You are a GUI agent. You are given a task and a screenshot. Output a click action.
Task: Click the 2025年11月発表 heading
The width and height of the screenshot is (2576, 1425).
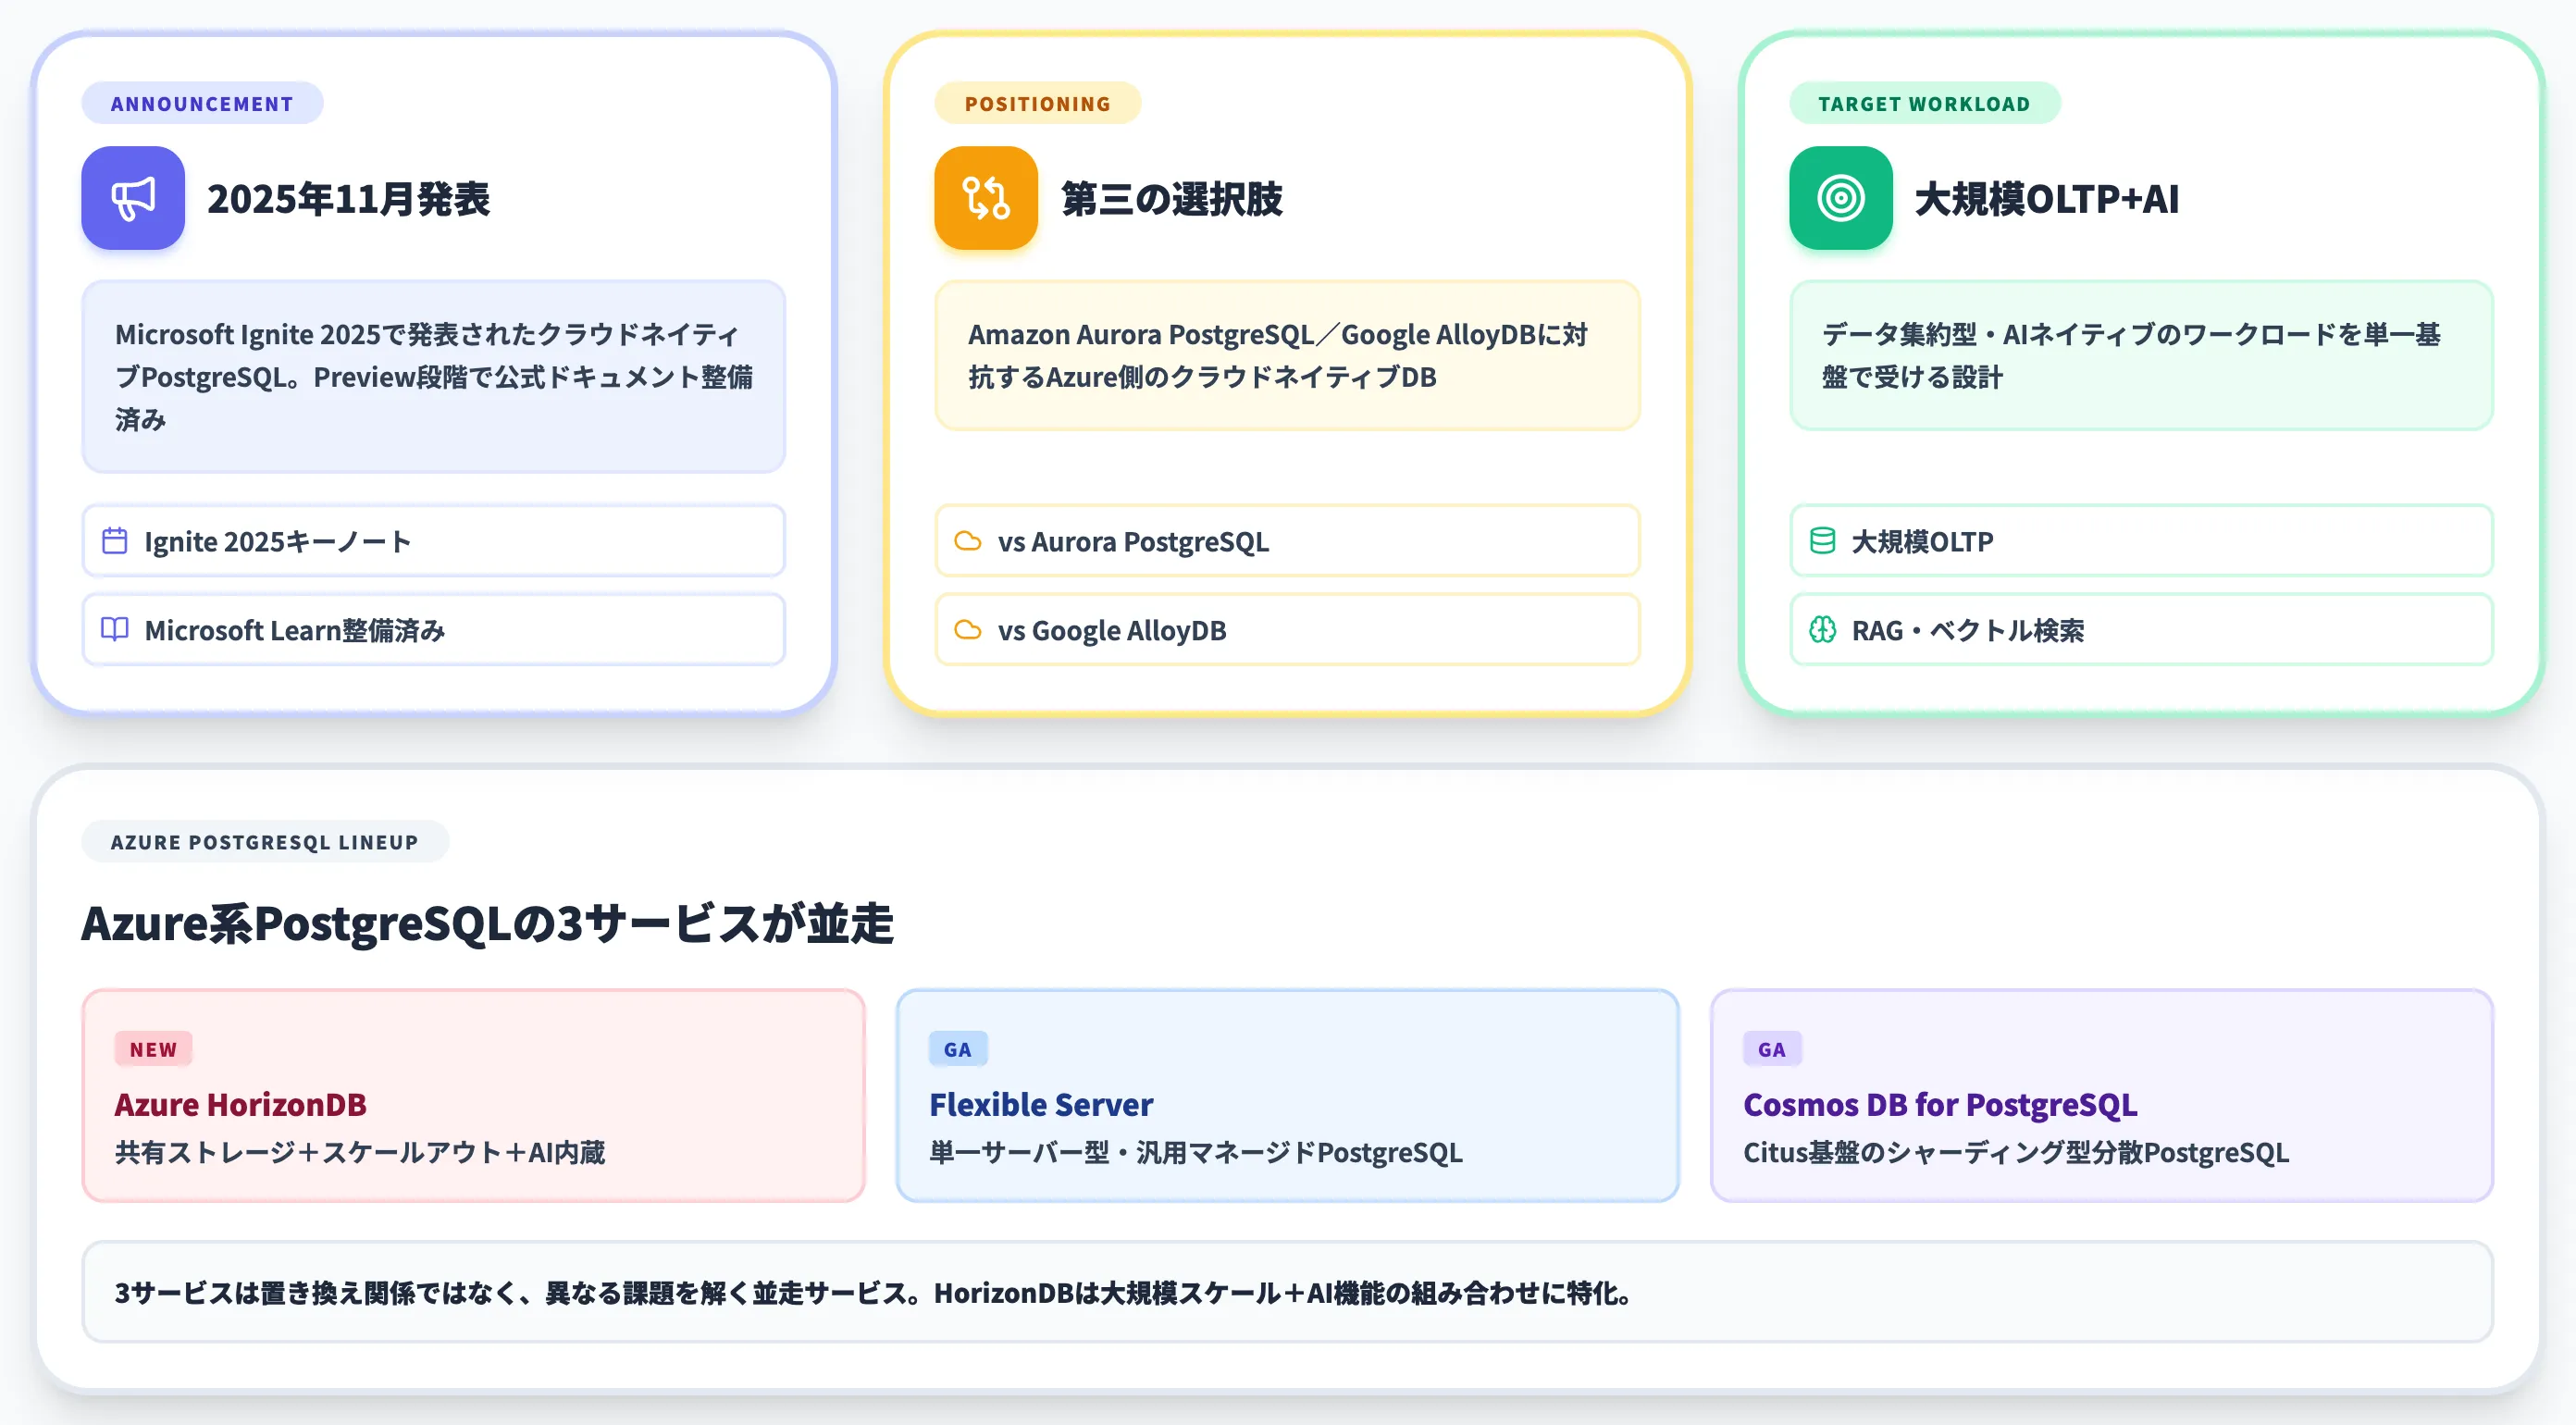click(x=349, y=199)
